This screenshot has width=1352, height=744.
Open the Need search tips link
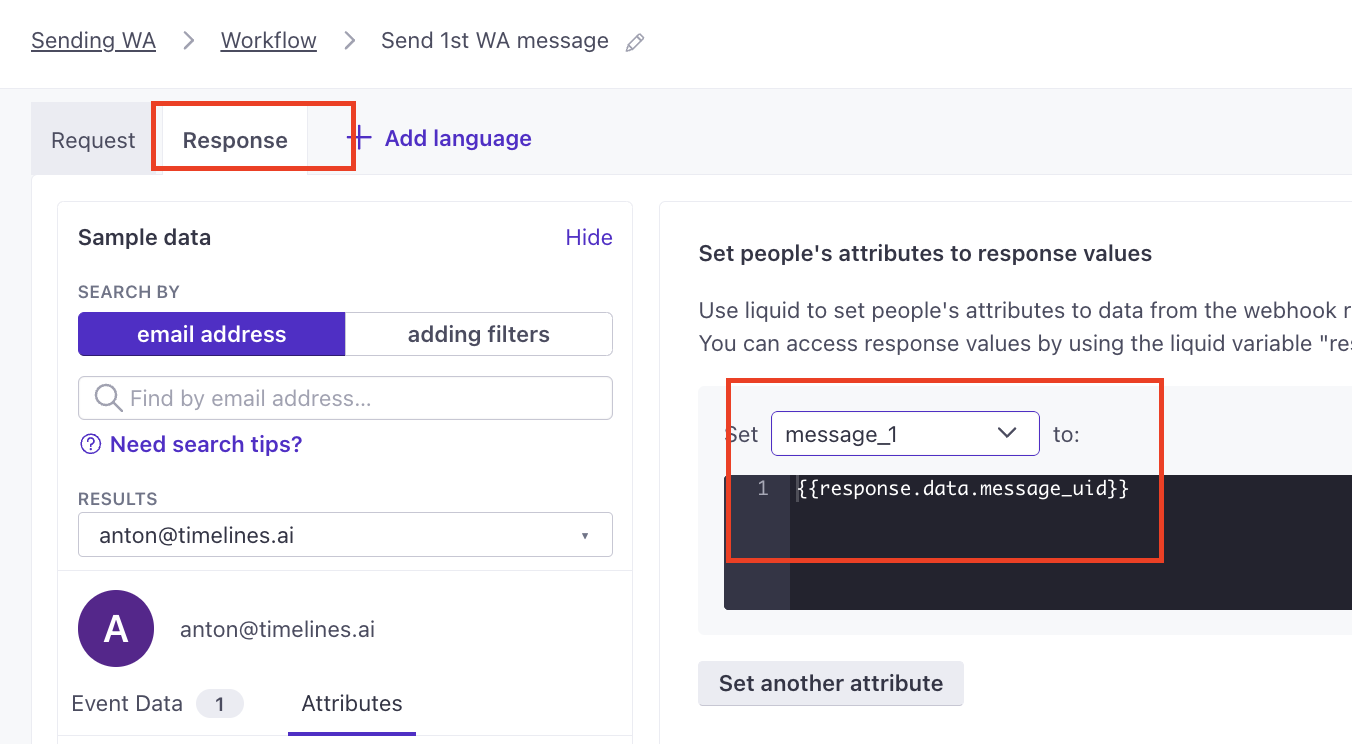coord(205,444)
